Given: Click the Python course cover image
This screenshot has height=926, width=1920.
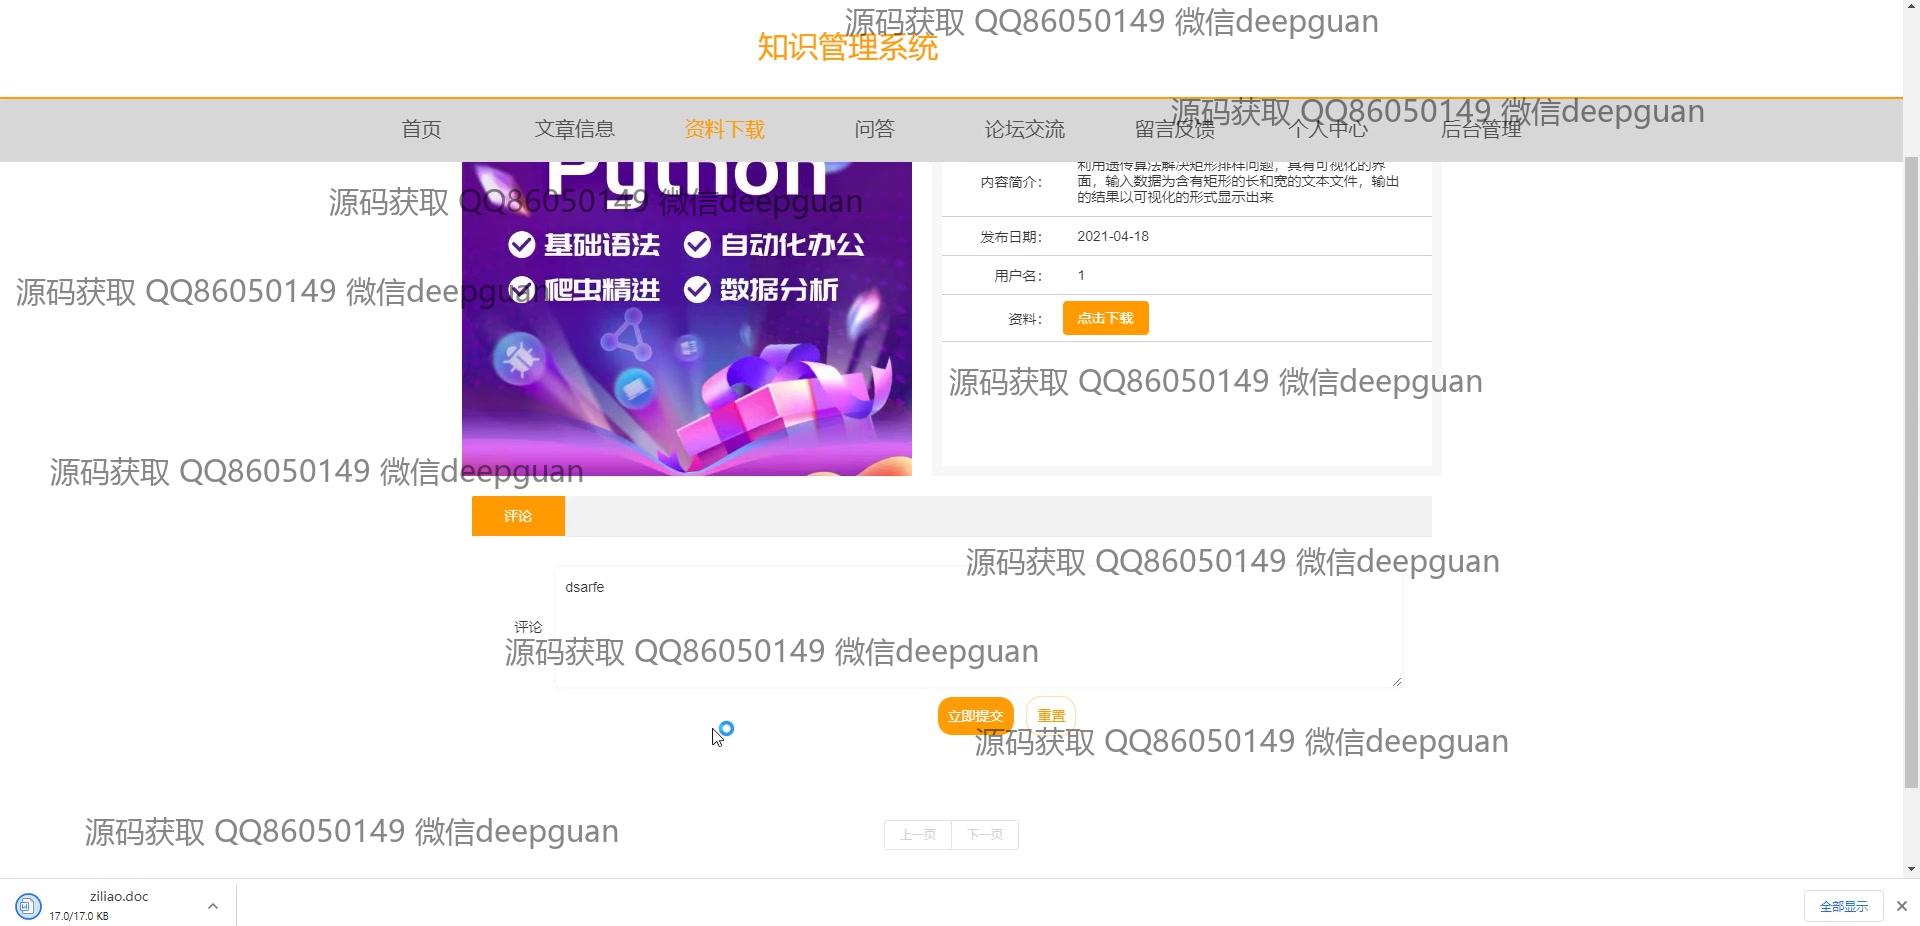Looking at the screenshot, I should pyautogui.click(x=686, y=318).
